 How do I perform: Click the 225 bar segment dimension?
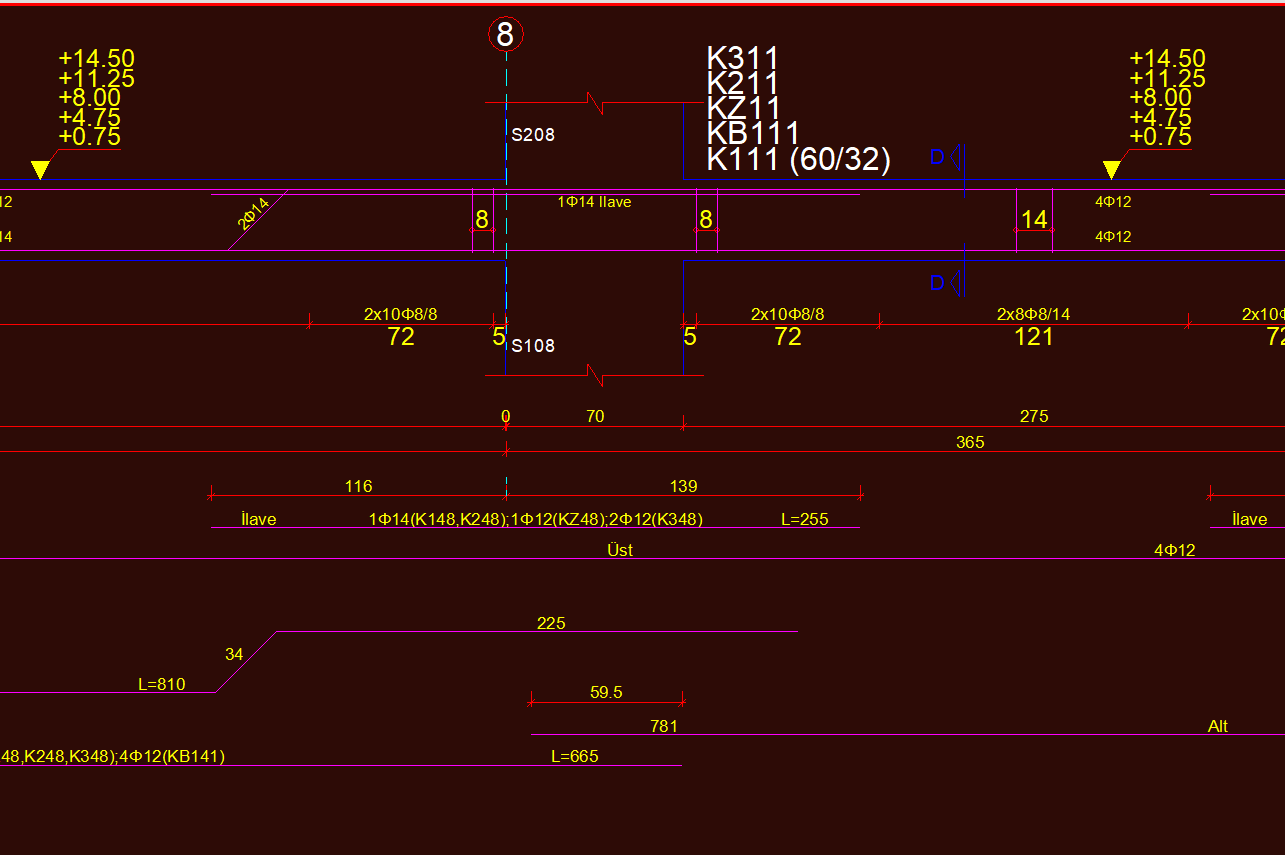(x=551, y=623)
